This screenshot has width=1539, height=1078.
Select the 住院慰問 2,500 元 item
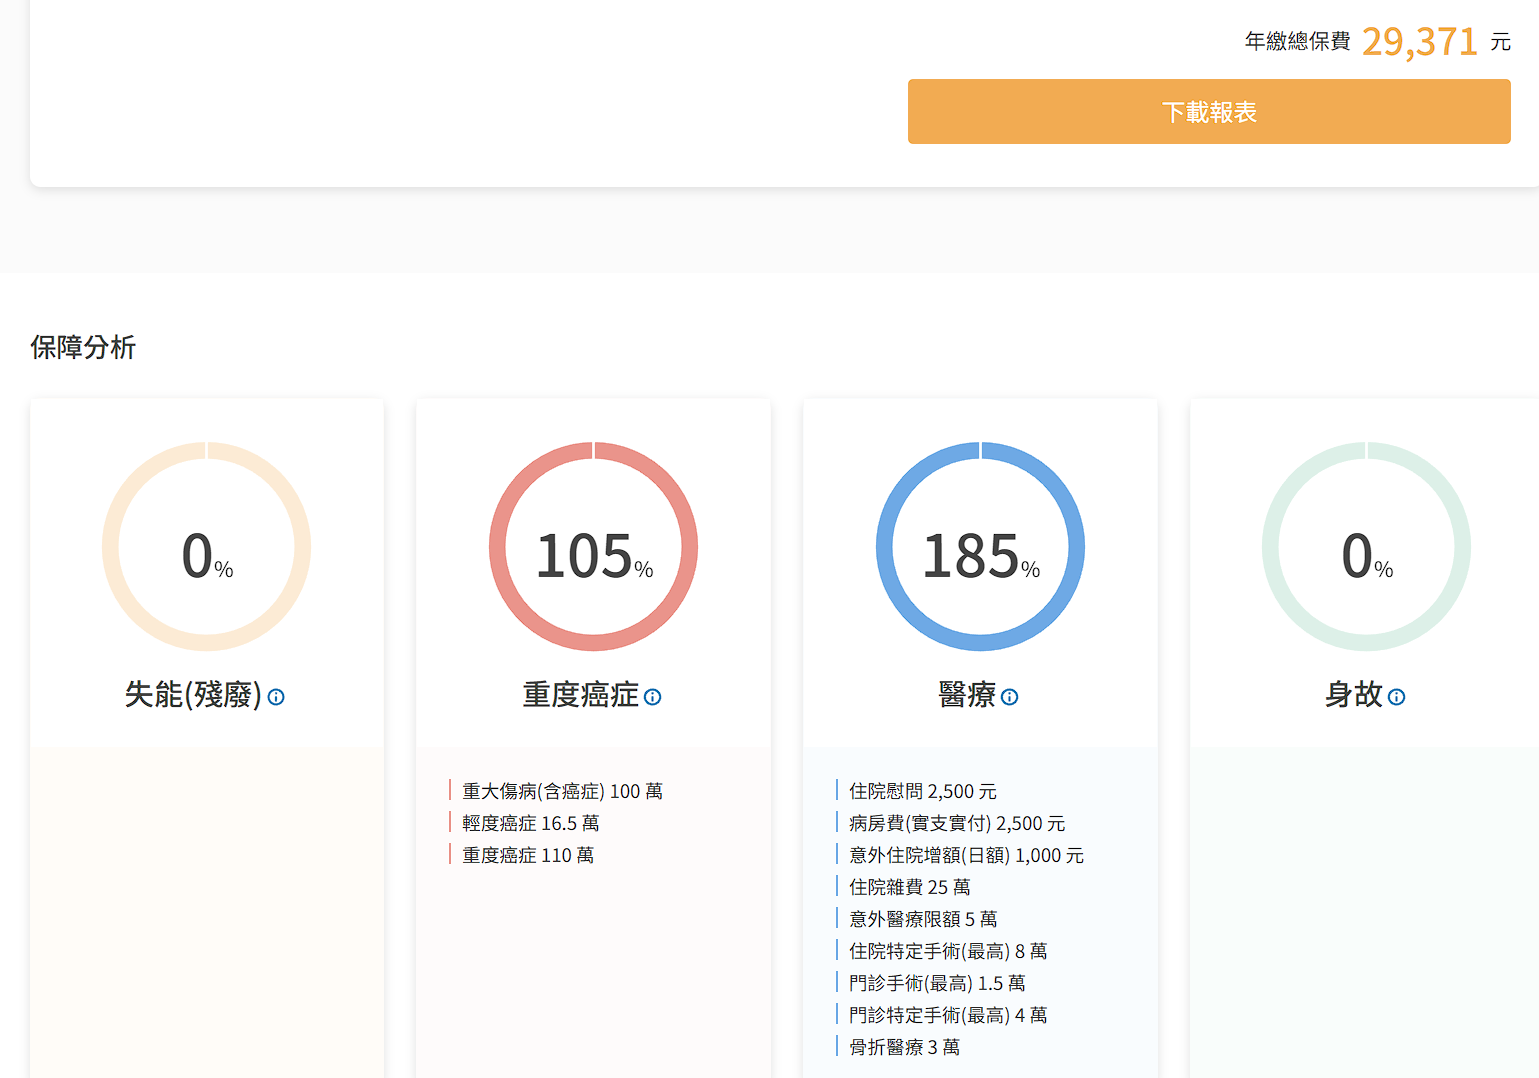tap(922, 791)
